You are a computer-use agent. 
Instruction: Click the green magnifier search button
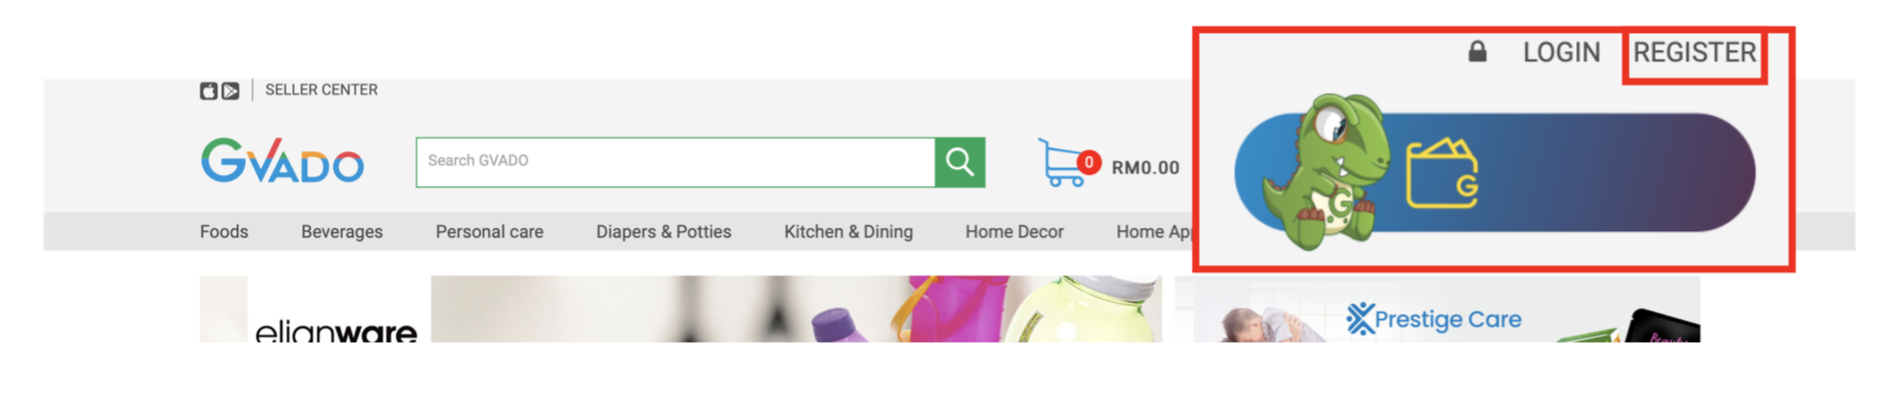[960, 162]
